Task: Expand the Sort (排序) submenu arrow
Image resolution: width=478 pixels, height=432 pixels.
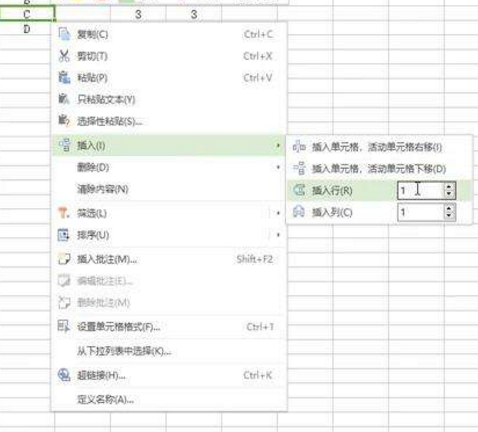Action: (278, 235)
